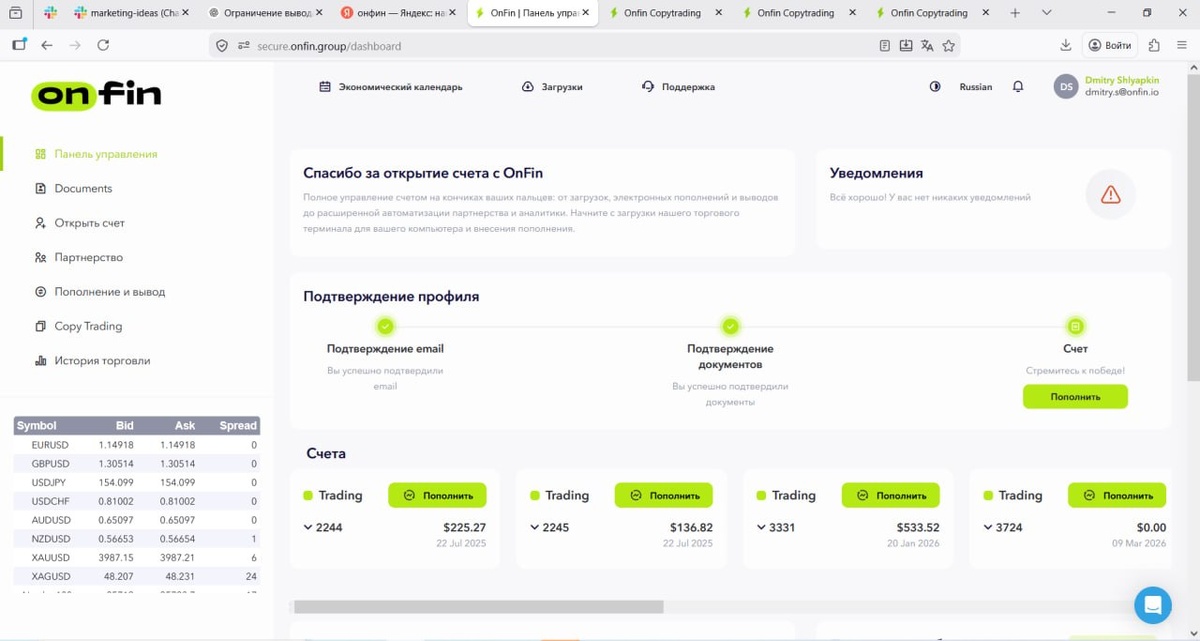Open История торговли menu item
Image resolution: width=1200 pixels, height=641 pixels.
102,361
